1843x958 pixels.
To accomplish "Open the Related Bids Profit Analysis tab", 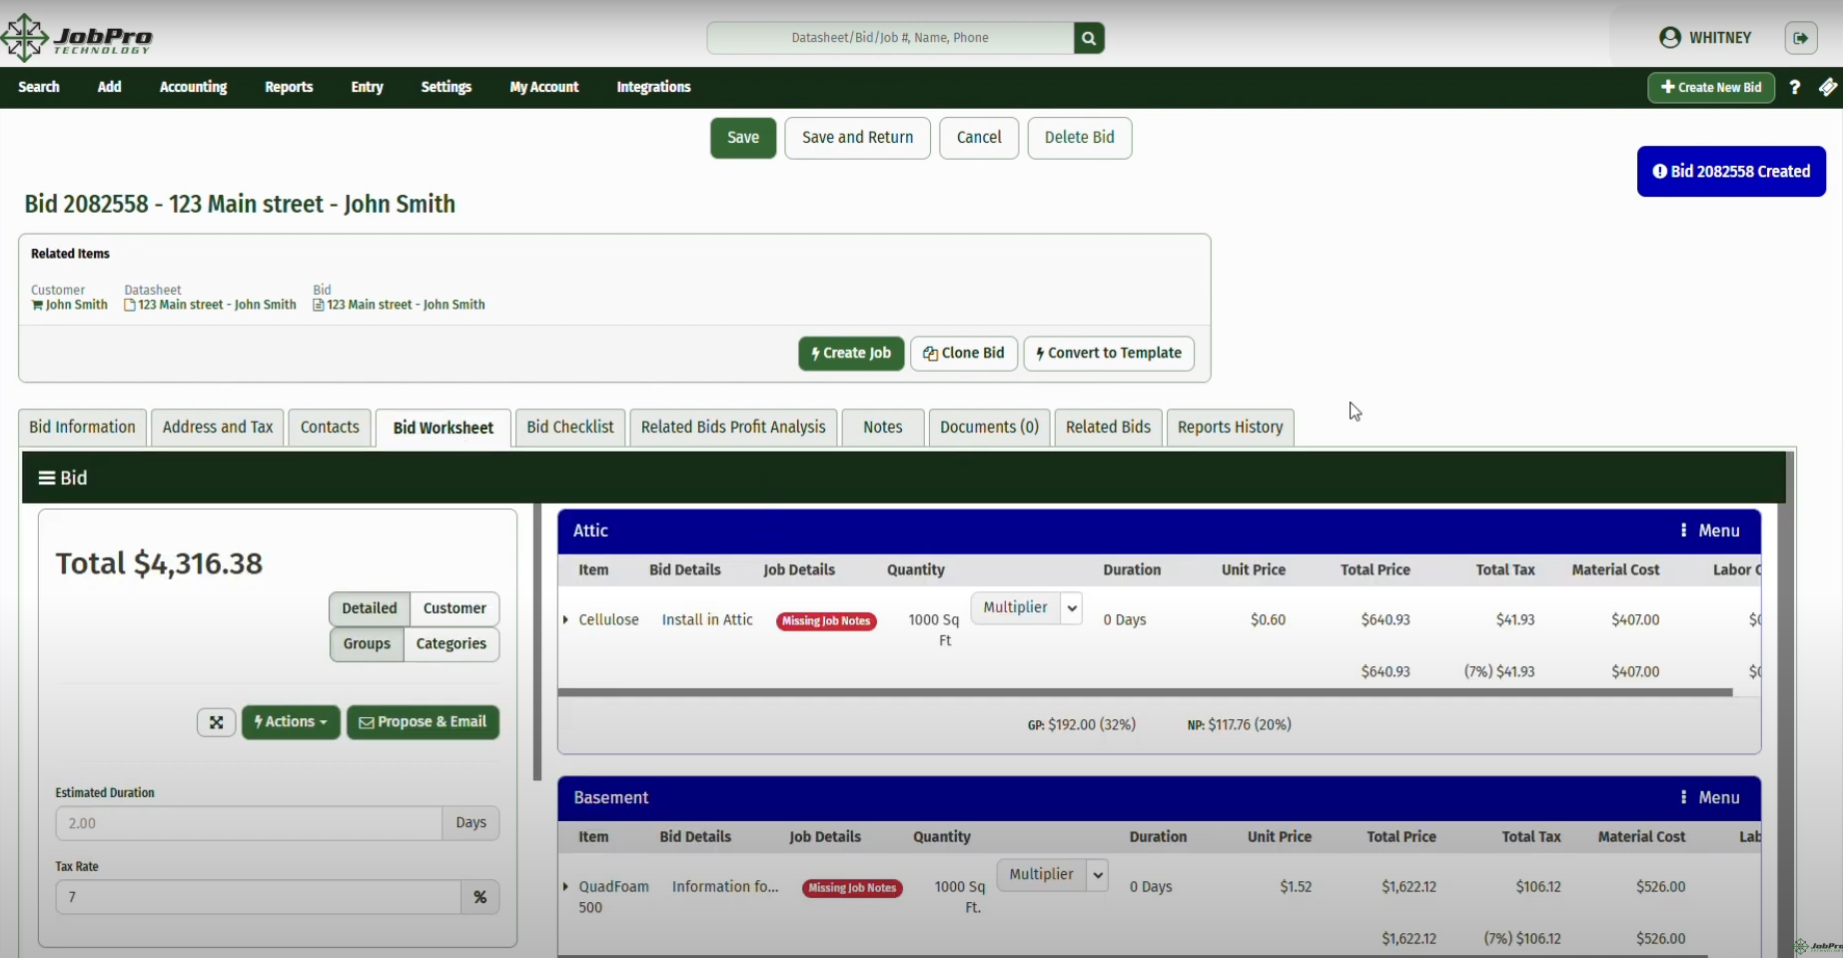I will pos(733,427).
